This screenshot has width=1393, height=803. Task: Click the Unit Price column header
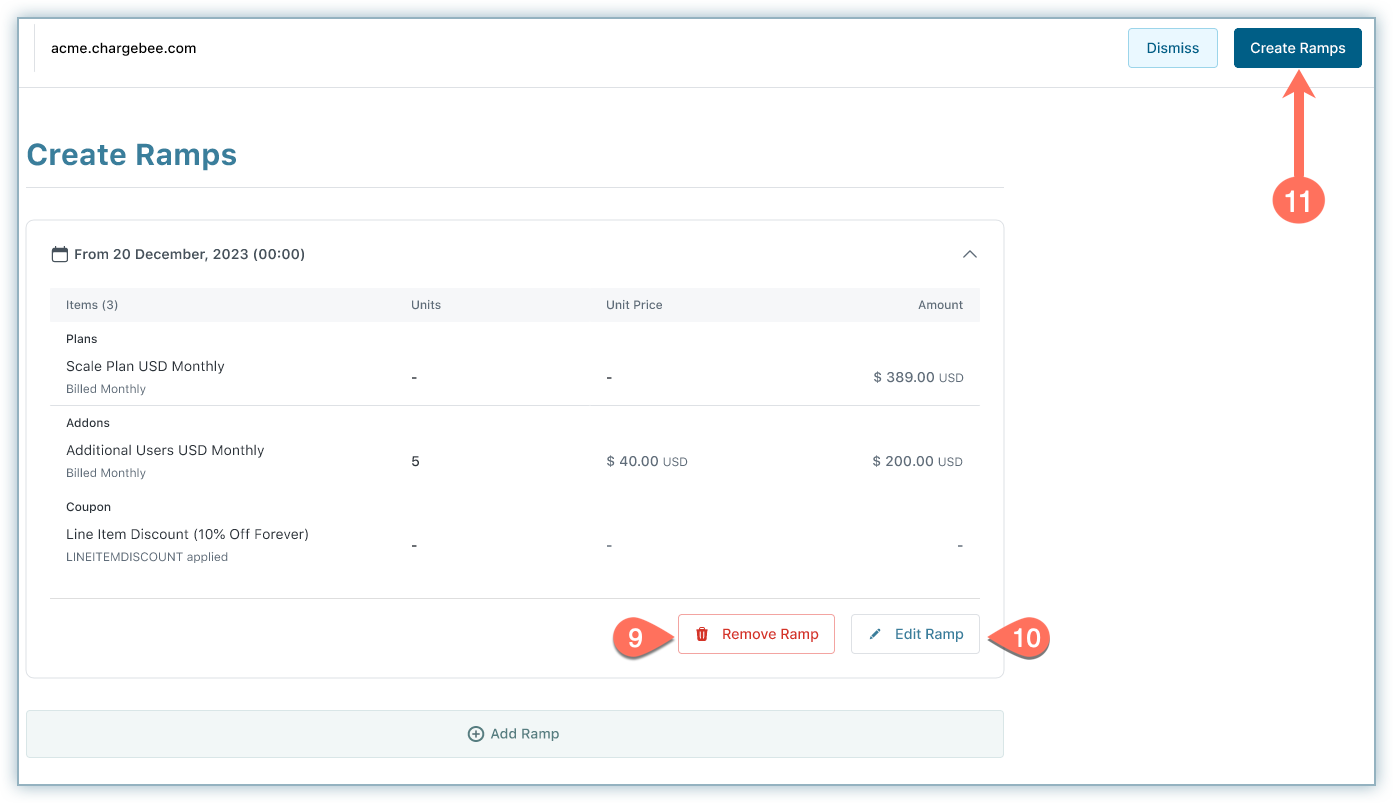[x=634, y=305]
